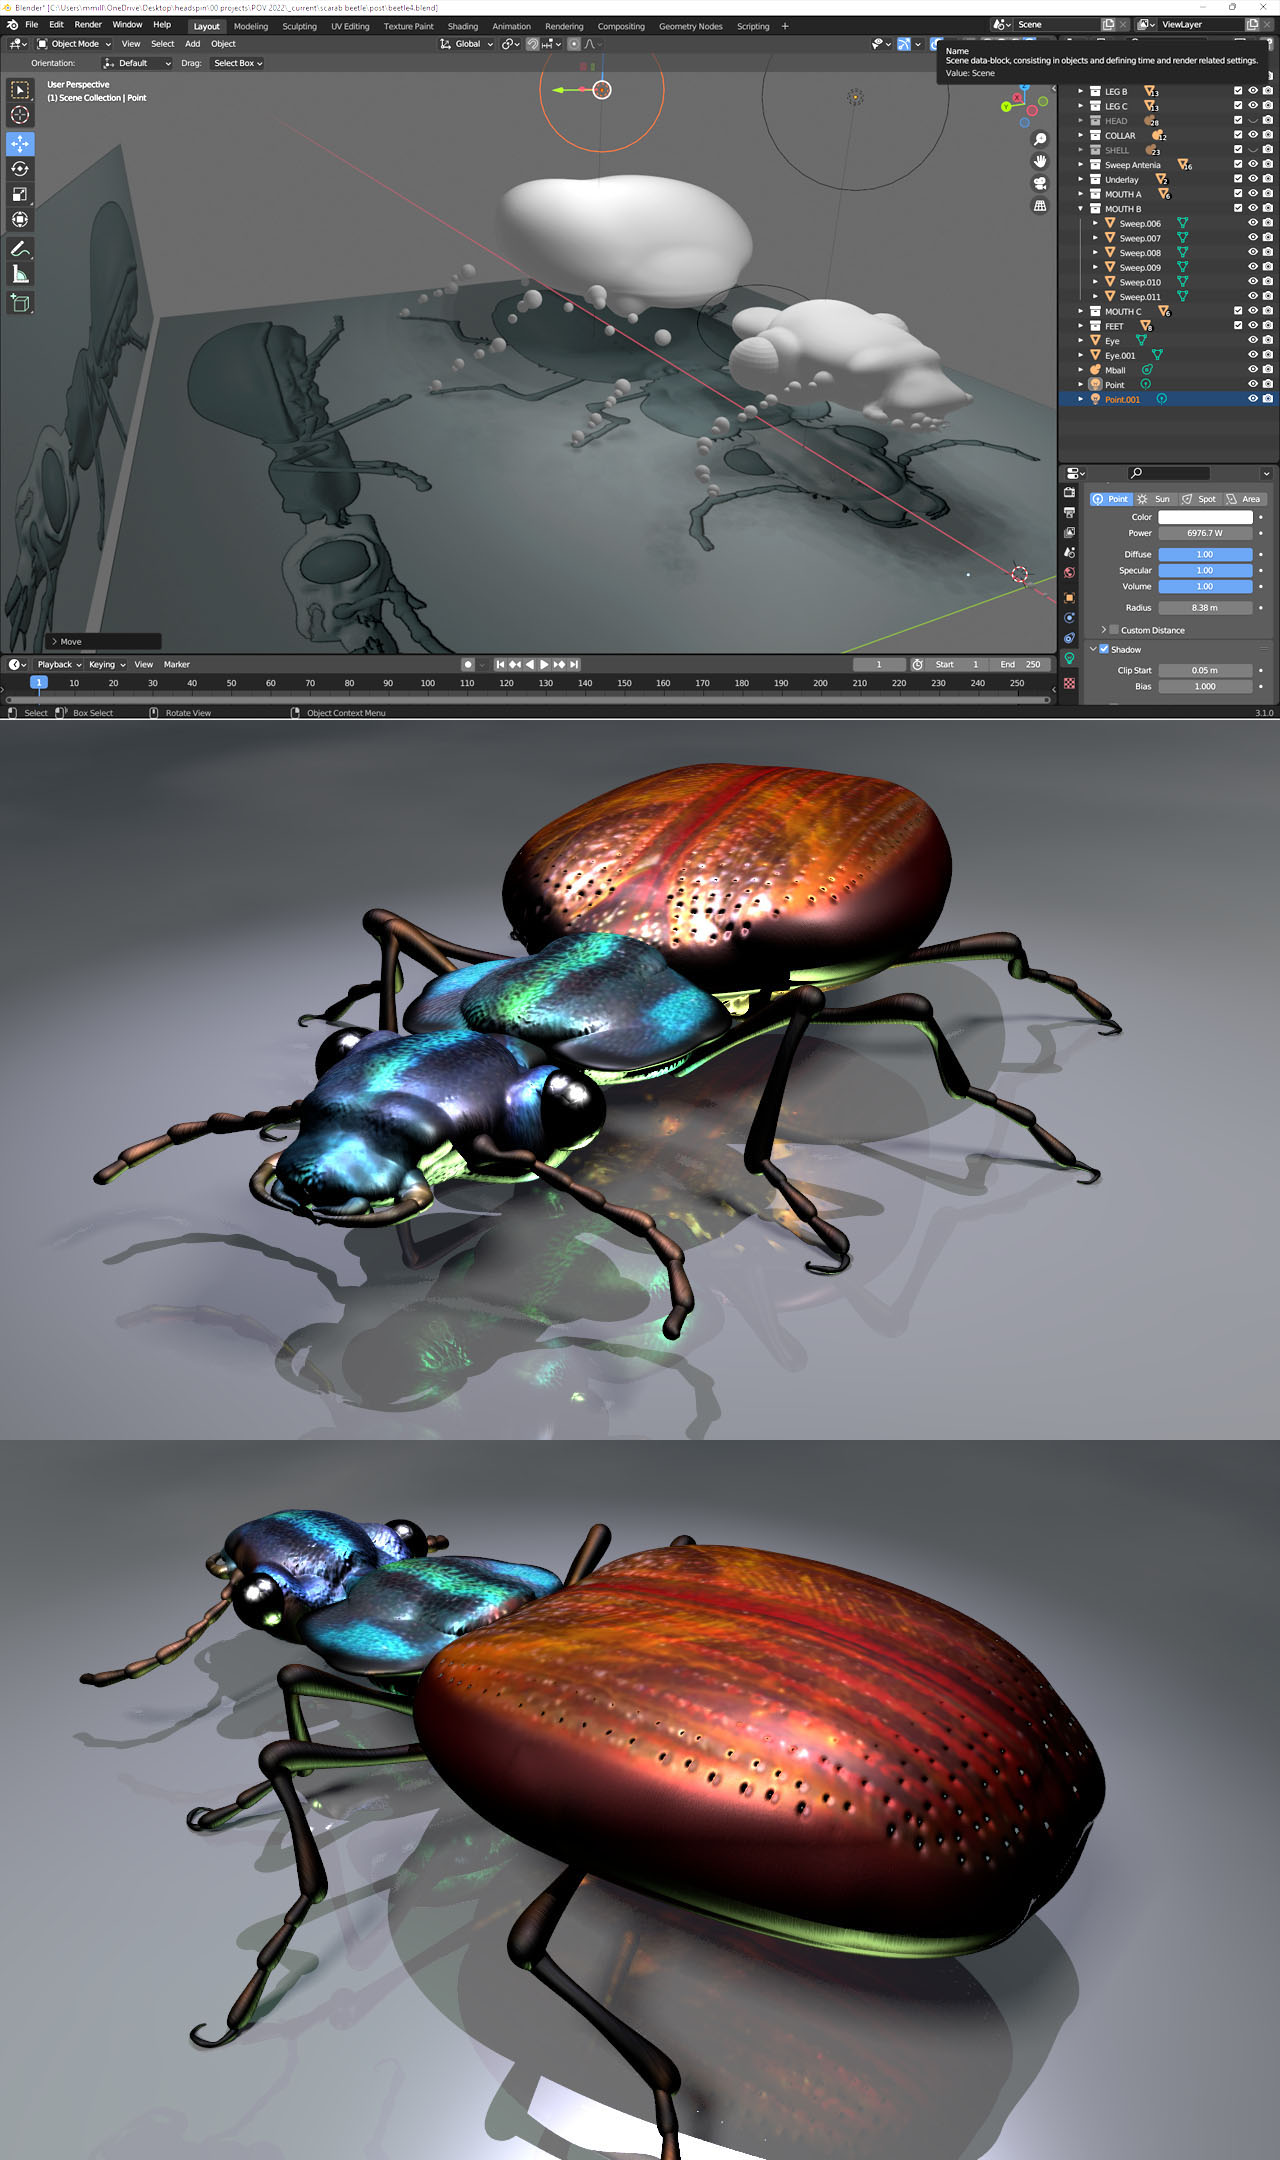Click the light Color swatch
The width and height of the screenshot is (1280, 2160).
click(x=1205, y=517)
